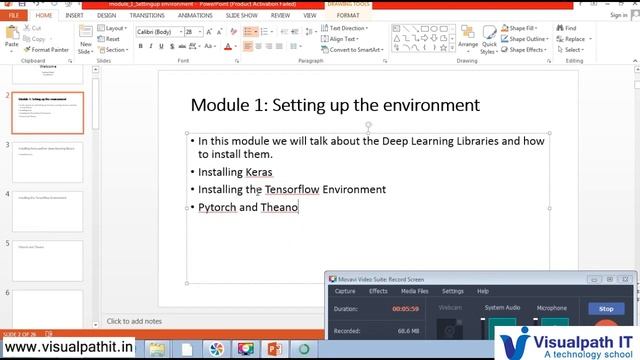
Task: Toggle Italic formatting
Action: click(151, 46)
